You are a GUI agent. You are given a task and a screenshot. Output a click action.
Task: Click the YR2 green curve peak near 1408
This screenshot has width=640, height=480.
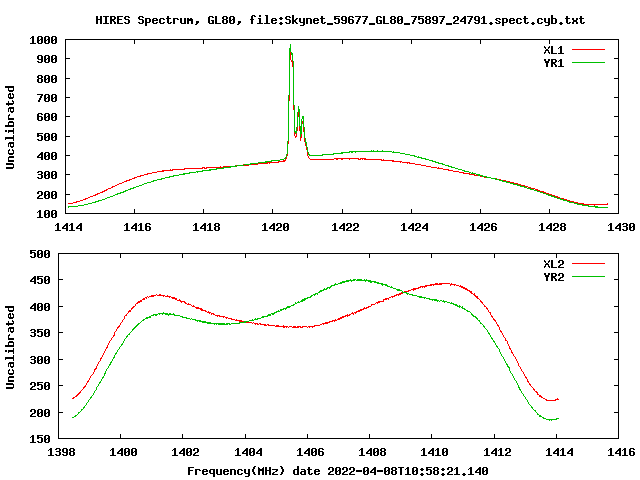pos(358,280)
